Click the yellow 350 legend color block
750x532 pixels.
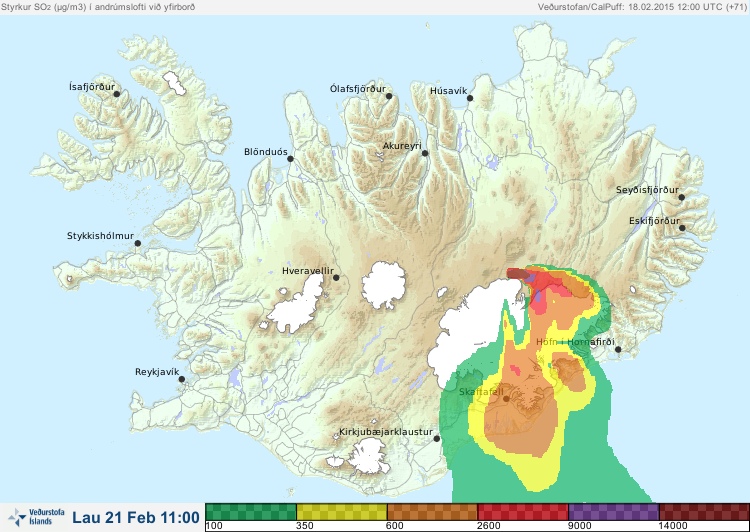(342, 512)
